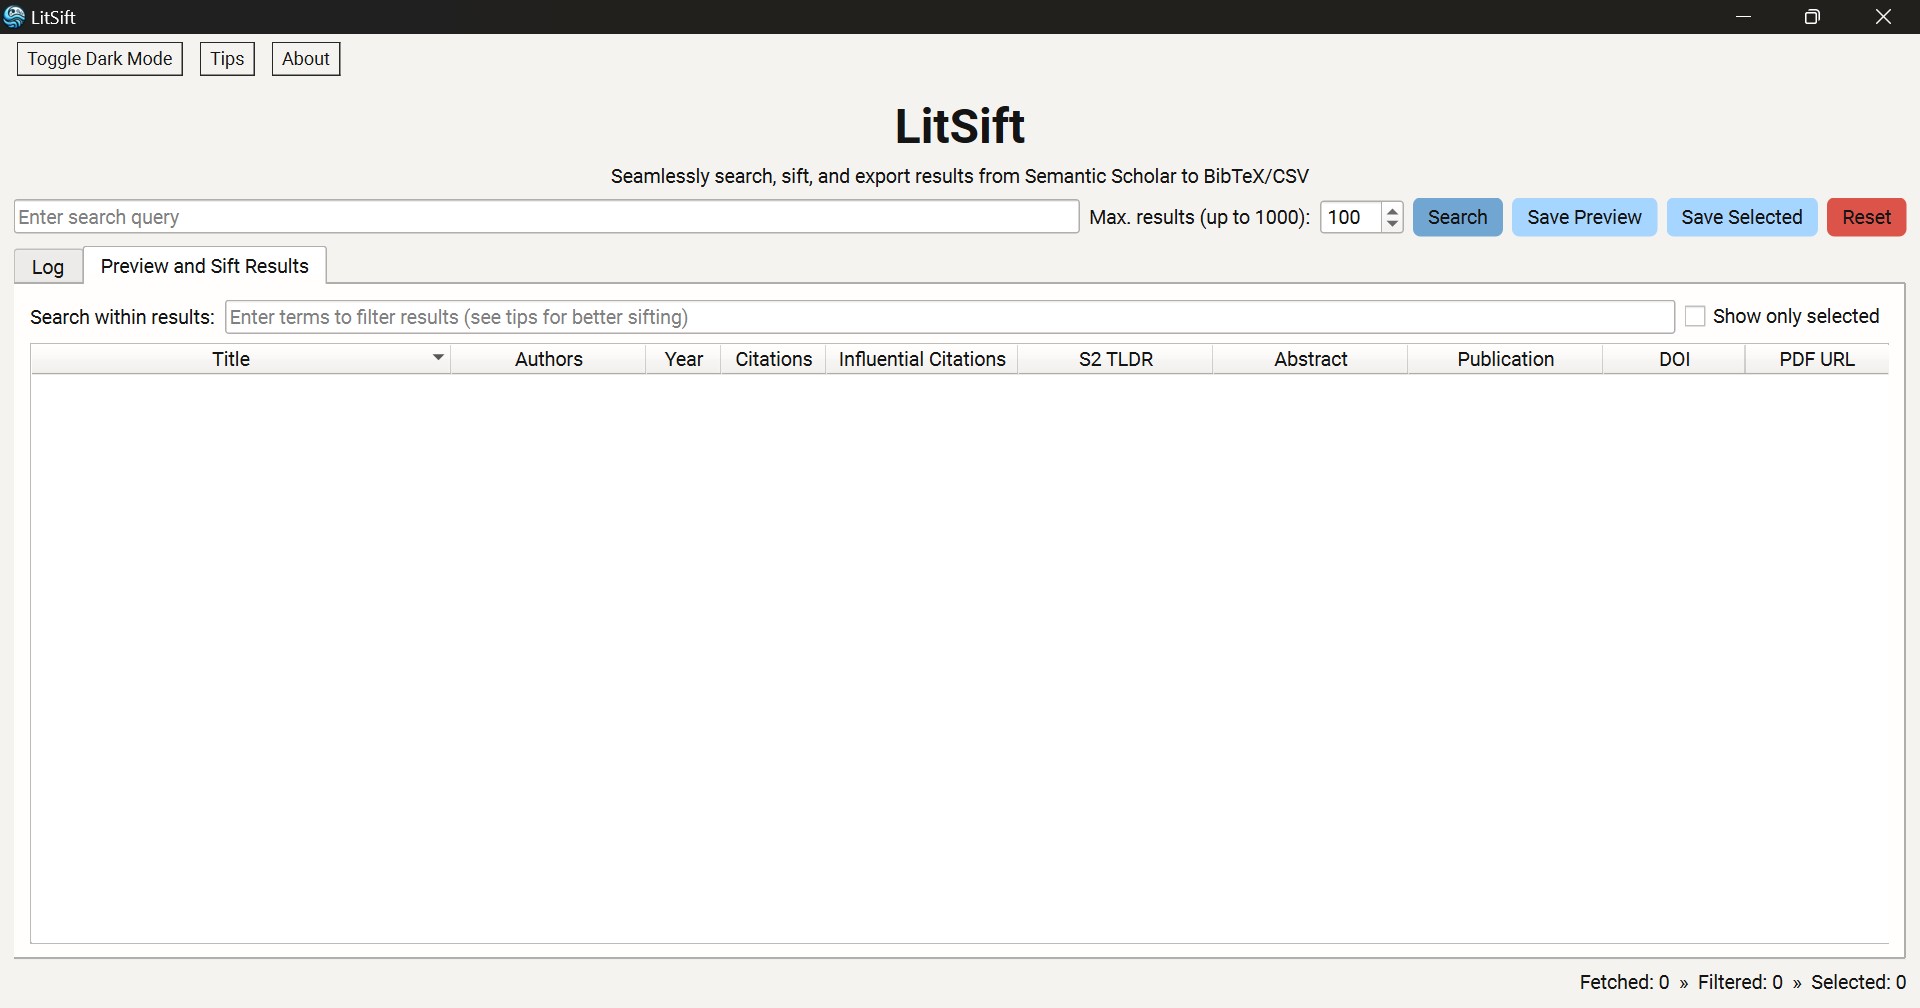Sort by Citations column header
Viewport: 1920px width, 1008px height.
(773, 359)
